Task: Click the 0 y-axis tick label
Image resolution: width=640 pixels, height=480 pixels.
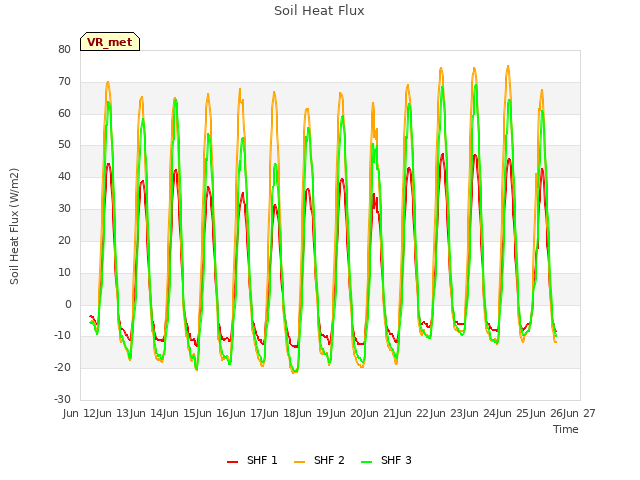Action: tap(68, 304)
